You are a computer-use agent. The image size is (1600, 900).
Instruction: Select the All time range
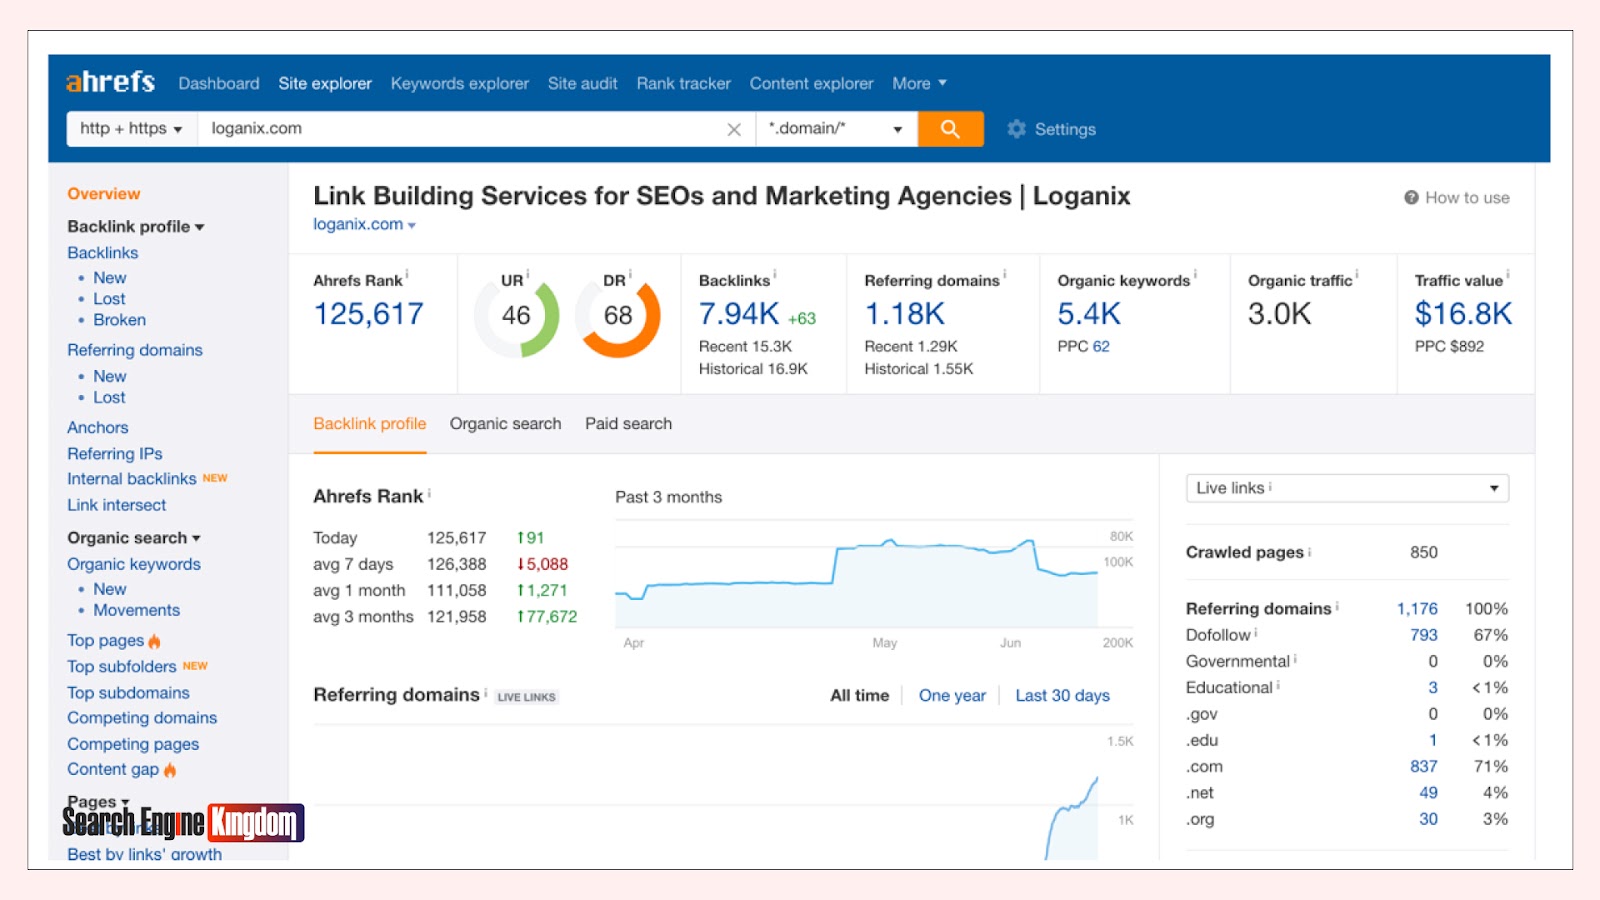(860, 695)
